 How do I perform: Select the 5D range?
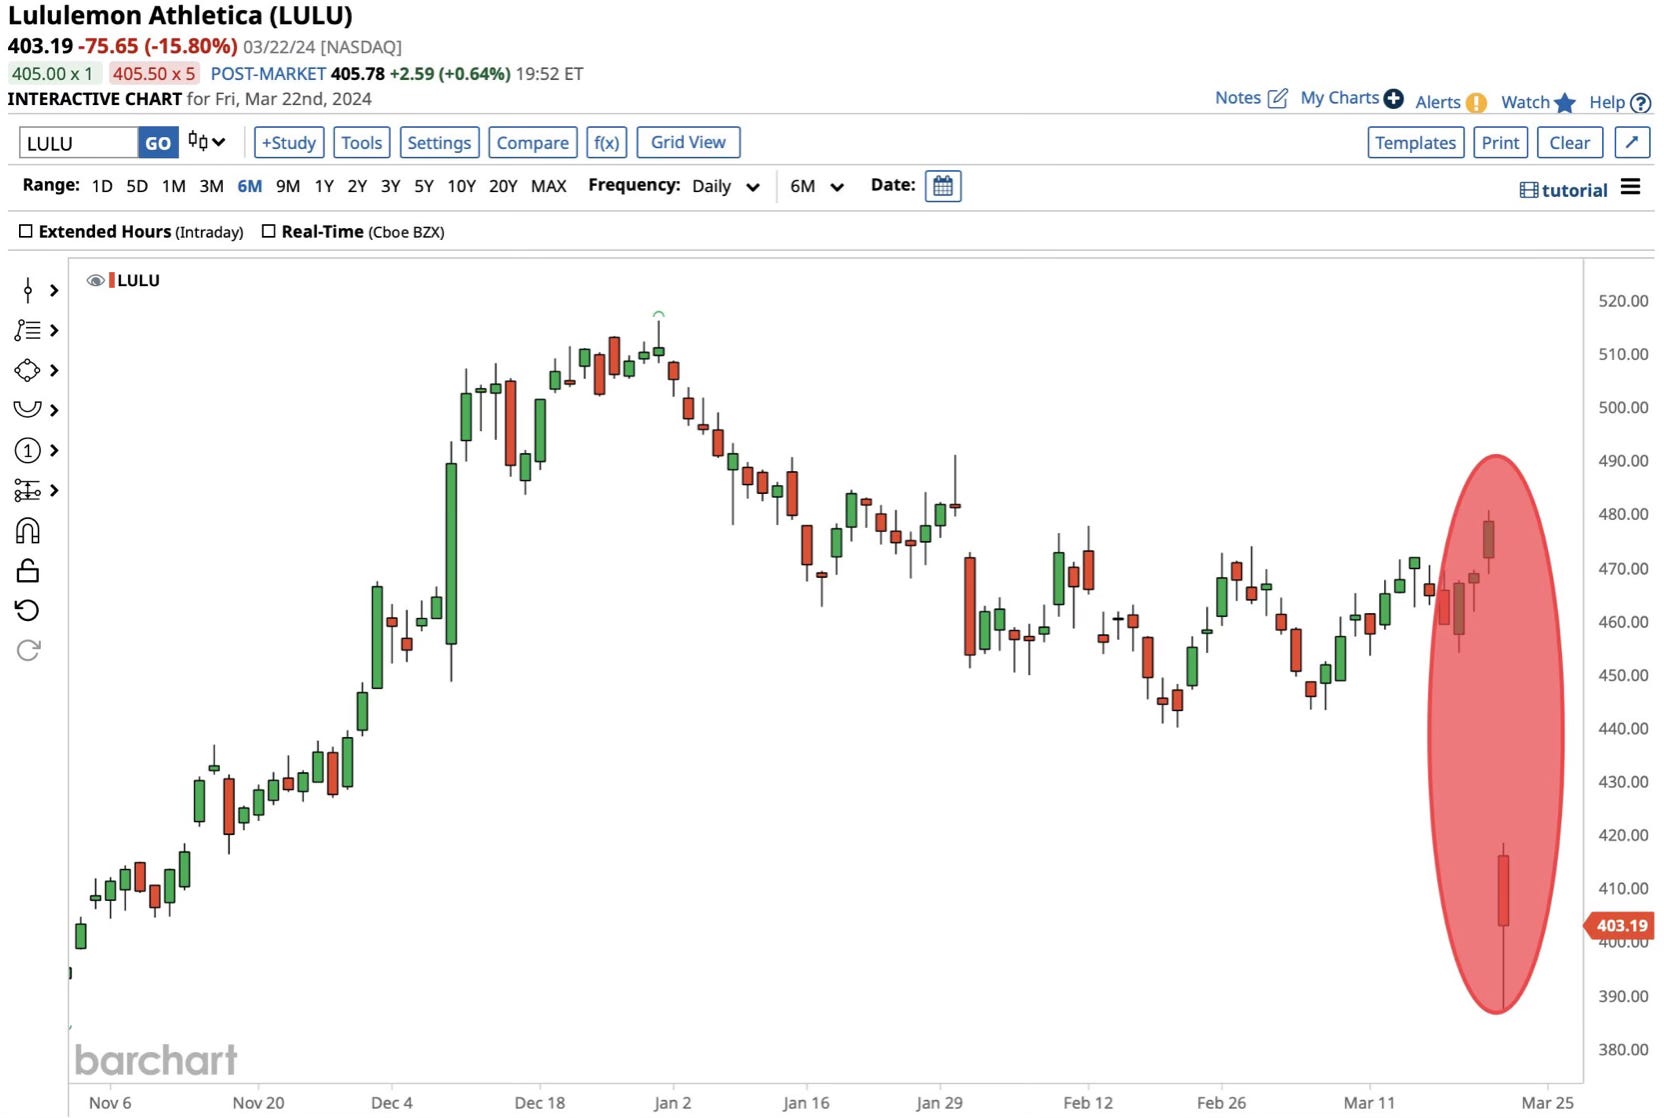pyautogui.click(x=137, y=186)
